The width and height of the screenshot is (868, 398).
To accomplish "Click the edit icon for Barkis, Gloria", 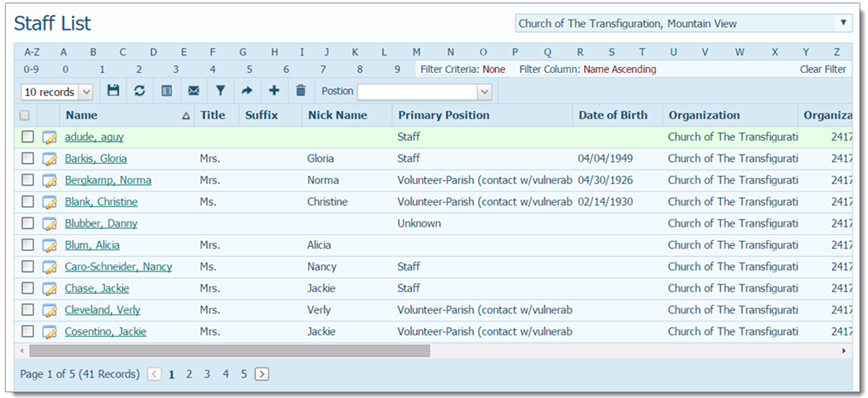I will coord(50,159).
